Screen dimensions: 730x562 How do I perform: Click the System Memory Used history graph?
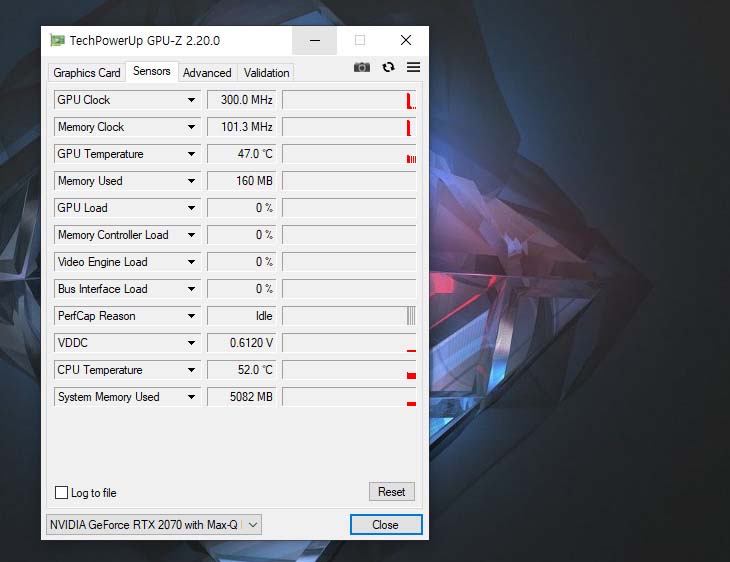349,397
